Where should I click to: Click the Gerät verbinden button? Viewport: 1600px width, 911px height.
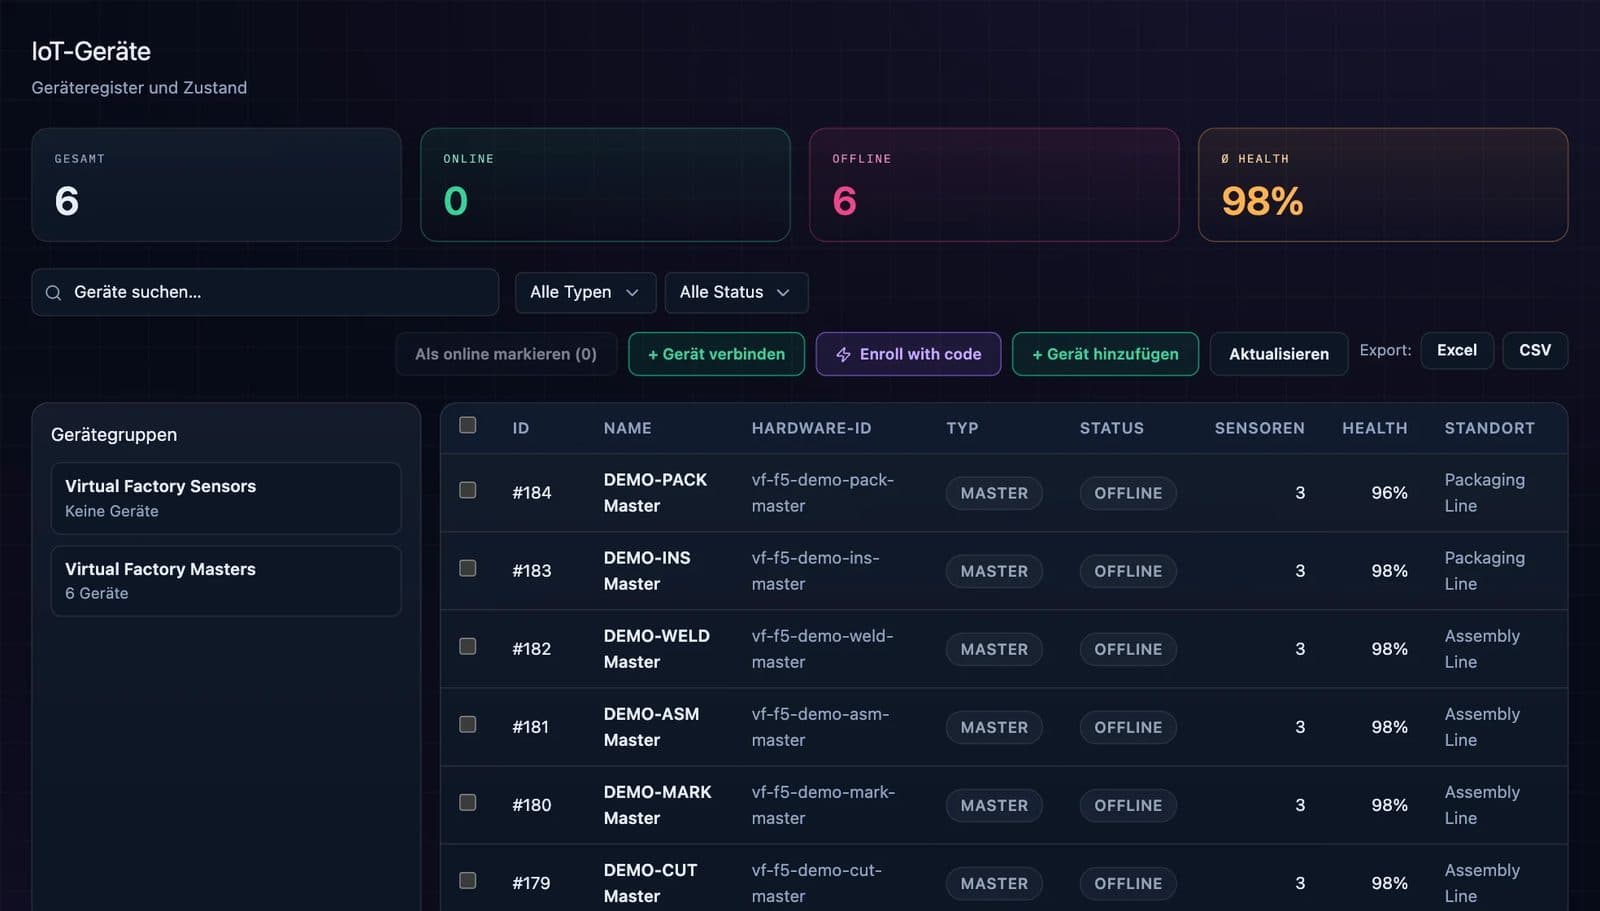pyautogui.click(x=716, y=354)
